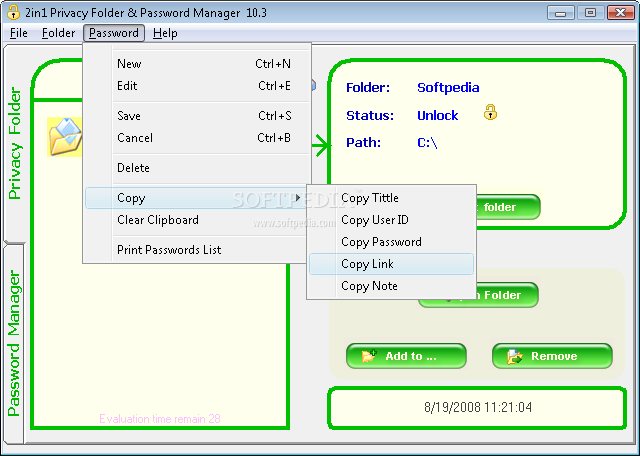640x456 pixels.
Task: Open the Folder menu
Action: click(58, 33)
